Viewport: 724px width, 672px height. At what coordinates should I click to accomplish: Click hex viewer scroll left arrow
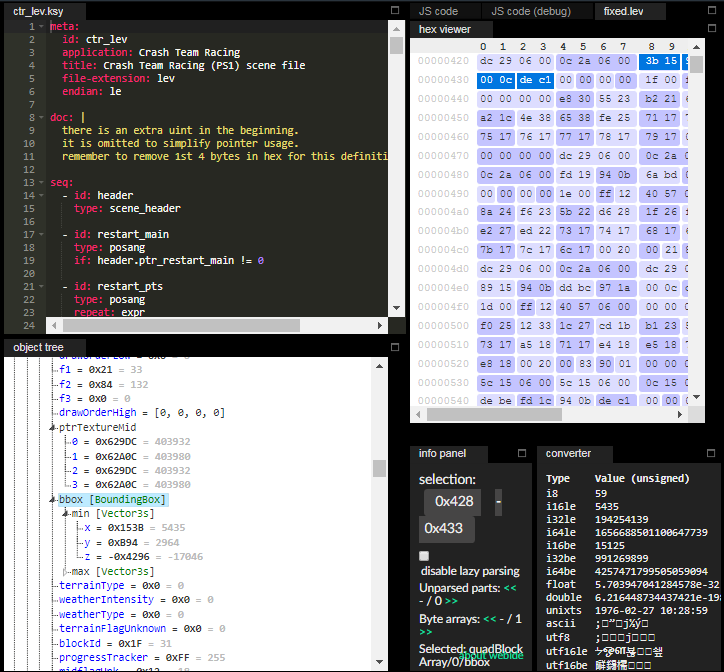419,415
